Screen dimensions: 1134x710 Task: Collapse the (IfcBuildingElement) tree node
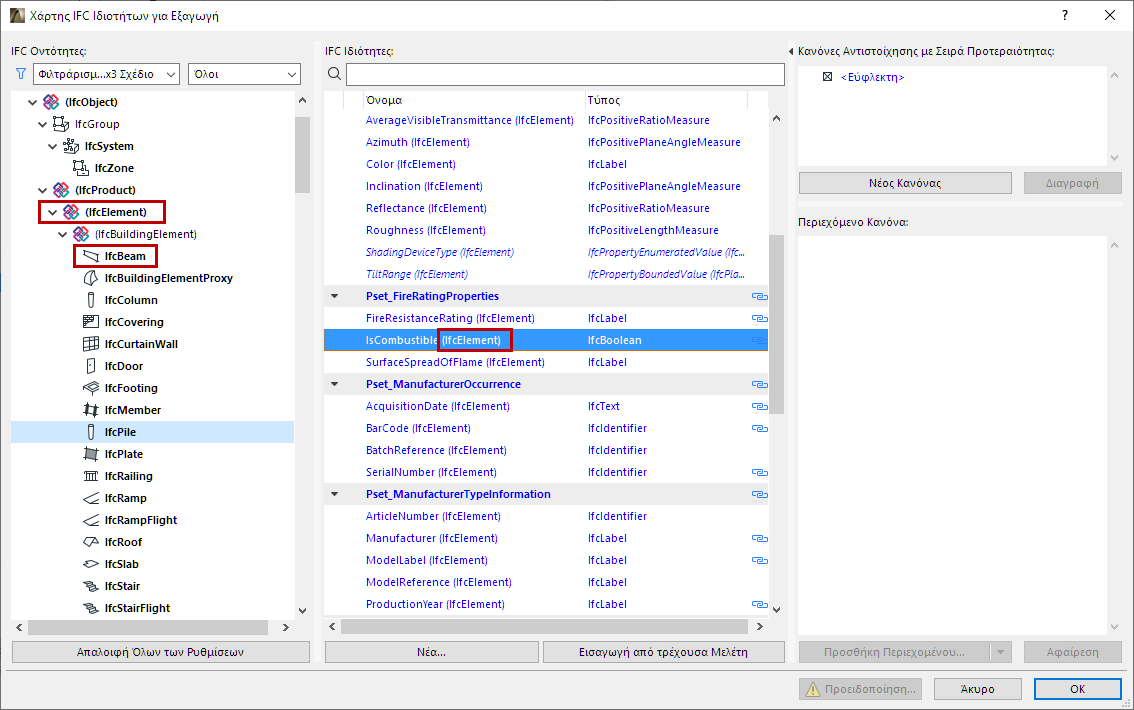(63, 235)
